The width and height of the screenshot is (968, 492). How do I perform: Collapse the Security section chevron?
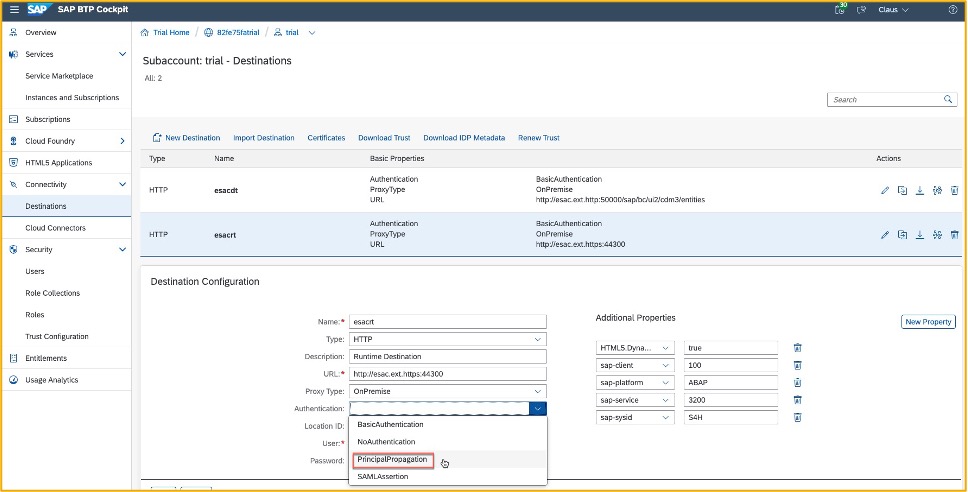click(x=122, y=249)
